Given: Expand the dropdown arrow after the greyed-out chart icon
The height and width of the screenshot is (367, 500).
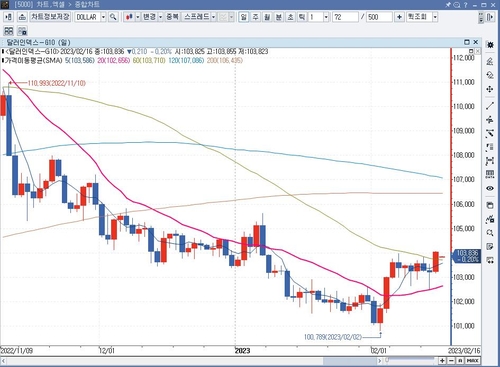Looking at the screenshot, I should (x=231, y=17).
